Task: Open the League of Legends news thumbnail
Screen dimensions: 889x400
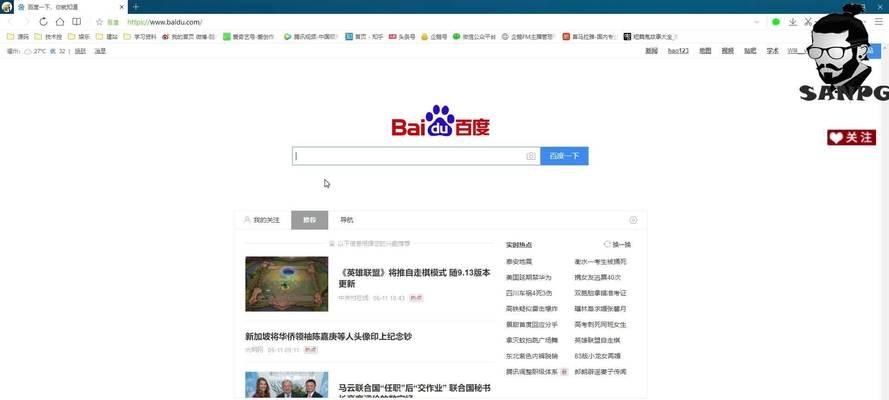Action: click(x=286, y=284)
